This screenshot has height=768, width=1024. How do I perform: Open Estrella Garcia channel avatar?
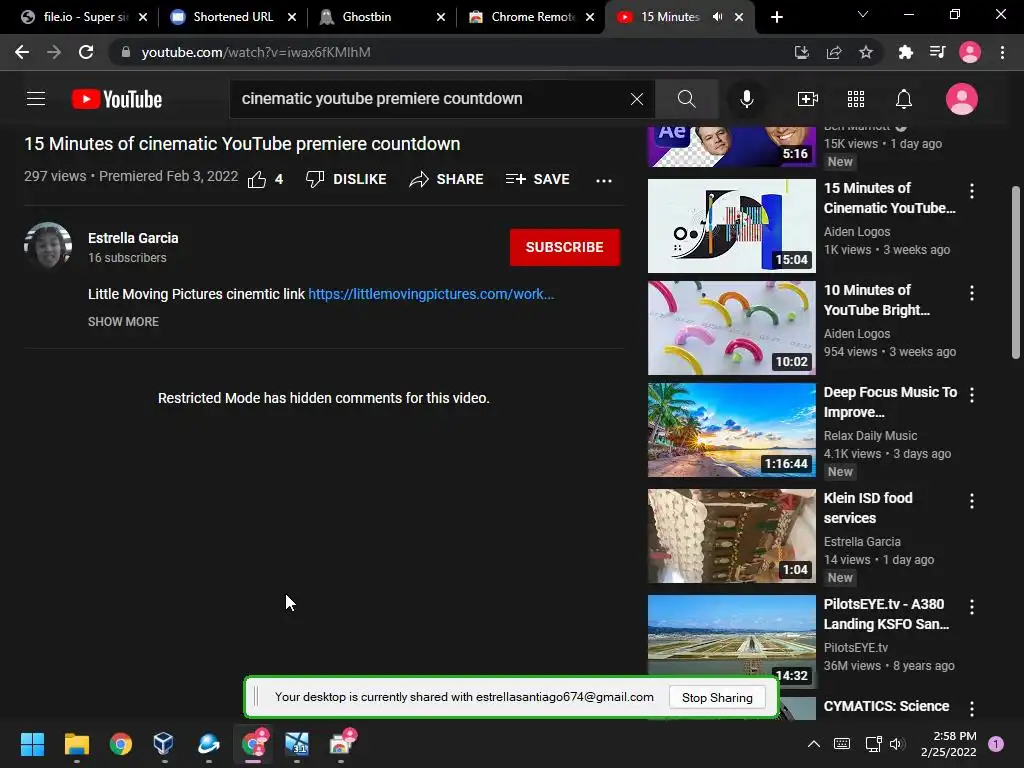pyautogui.click(x=48, y=246)
